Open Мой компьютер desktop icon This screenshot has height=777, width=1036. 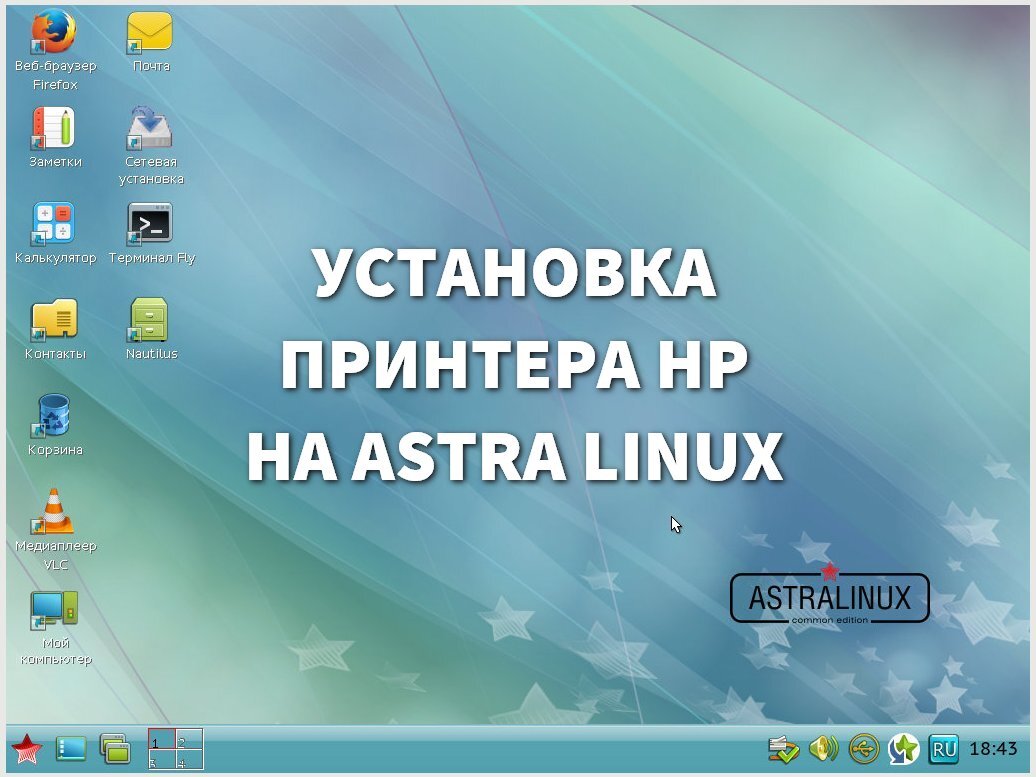tap(54, 609)
